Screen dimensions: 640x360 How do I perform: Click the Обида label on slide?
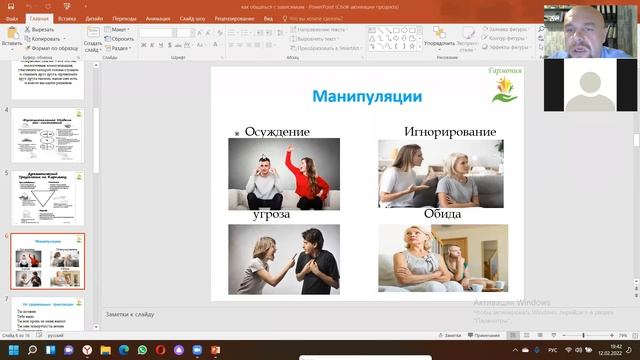click(442, 213)
